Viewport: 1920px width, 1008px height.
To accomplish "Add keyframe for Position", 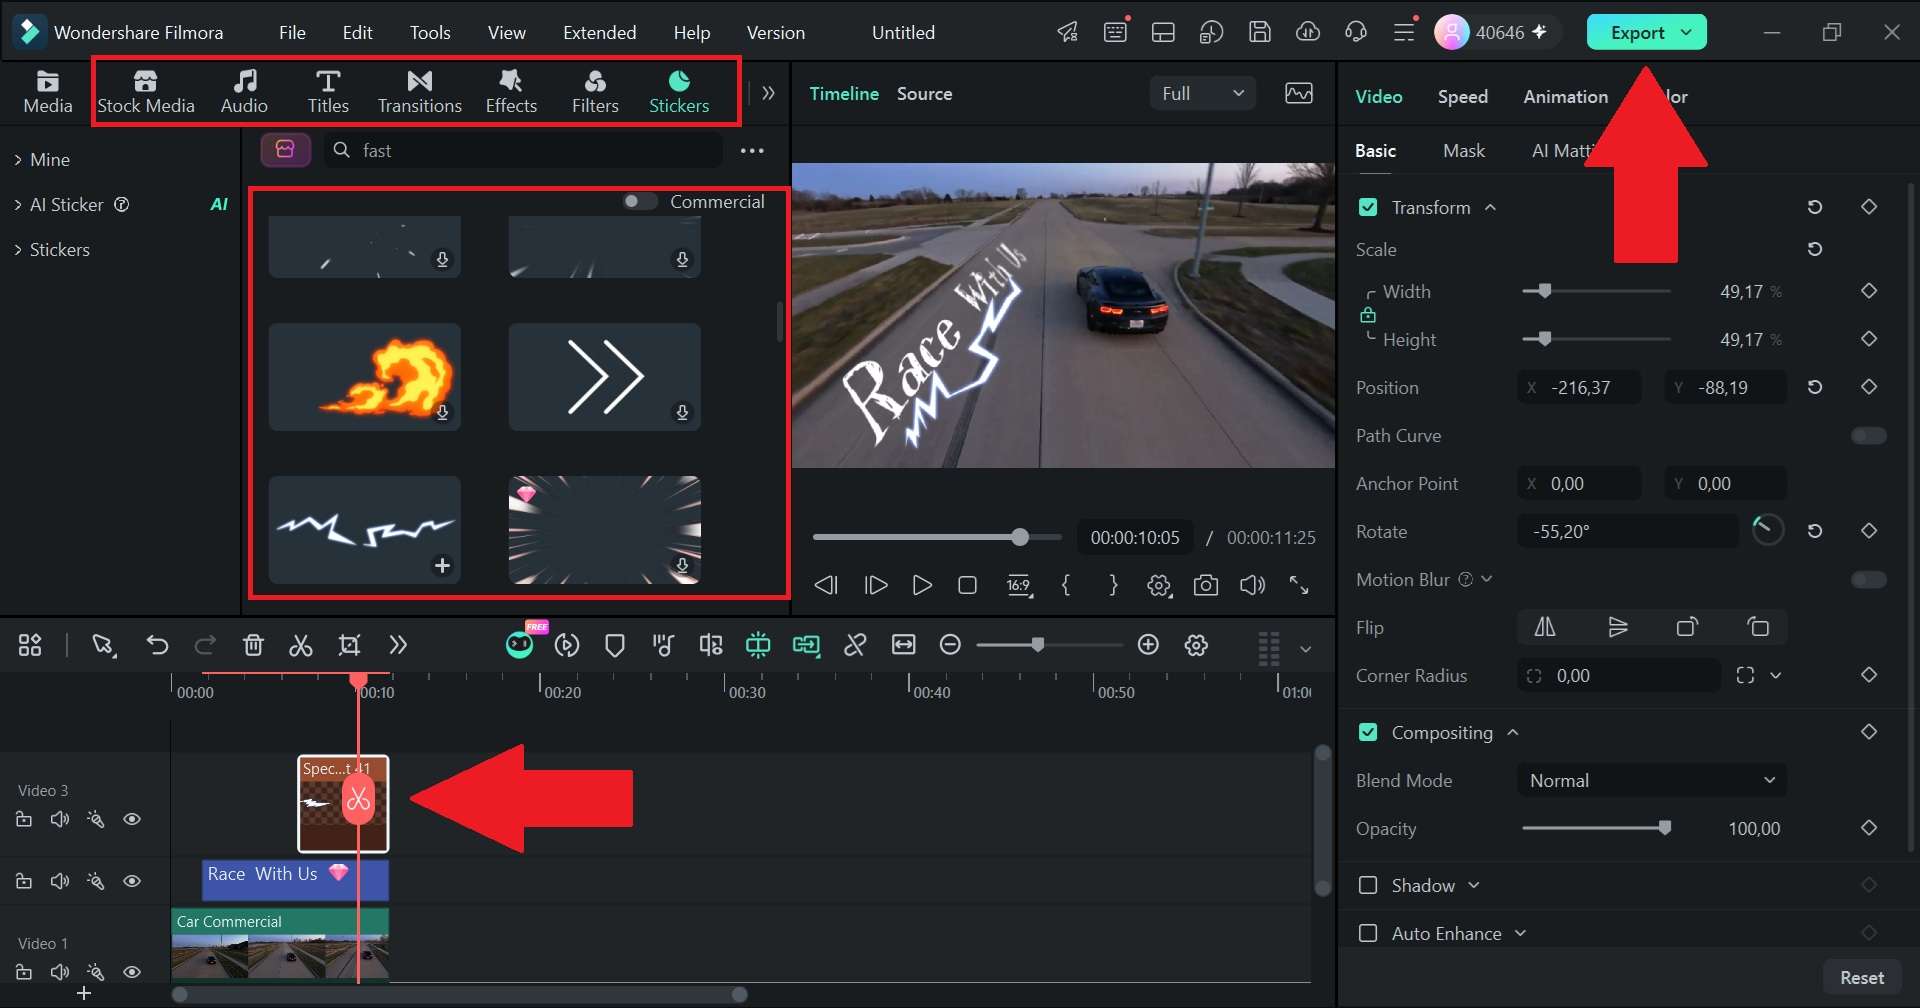I will 1869,387.
